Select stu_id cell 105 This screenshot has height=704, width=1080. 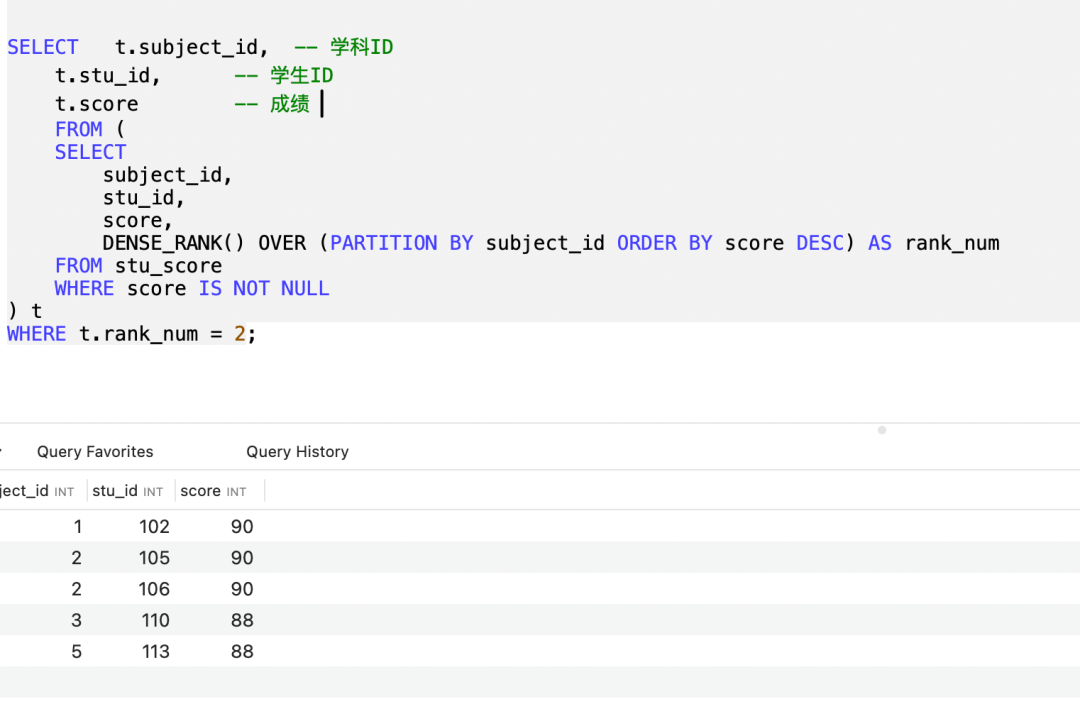(154, 557)
